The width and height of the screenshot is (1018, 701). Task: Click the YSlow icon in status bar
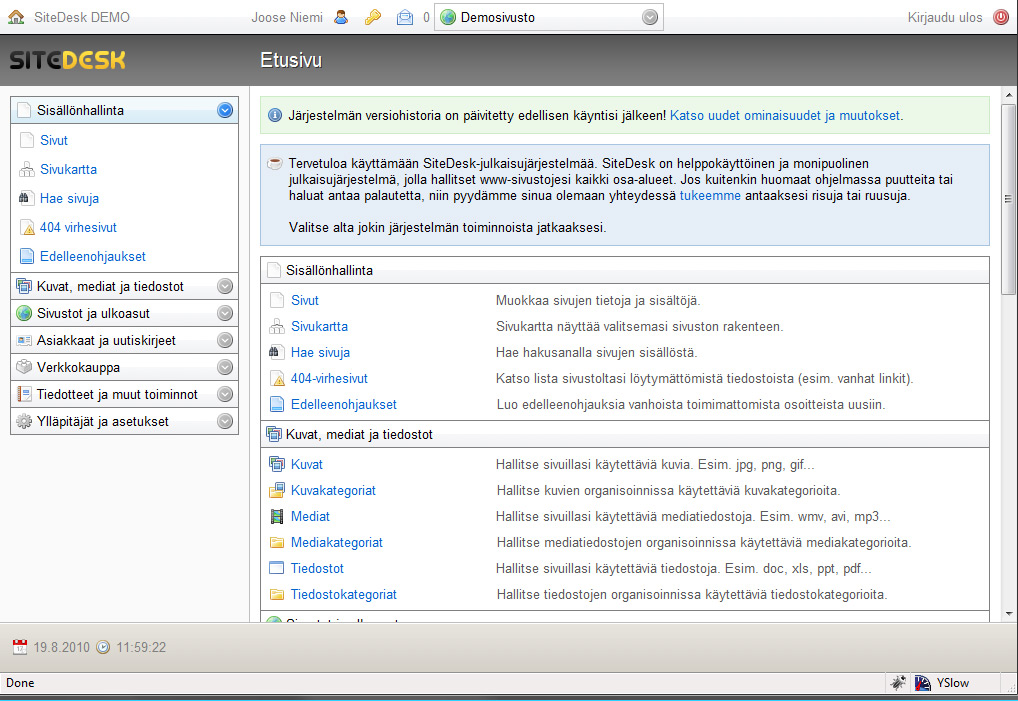click(x=923, y=683)
